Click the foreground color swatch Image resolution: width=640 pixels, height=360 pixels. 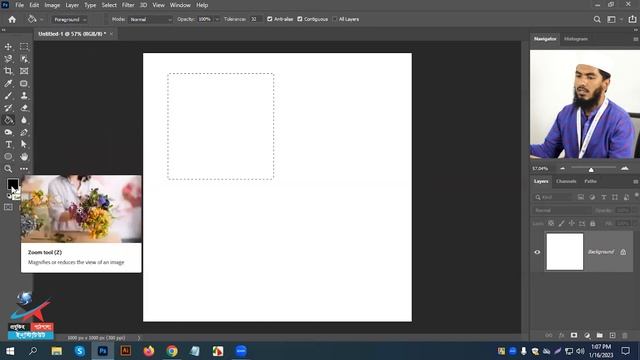coord(12,184)
